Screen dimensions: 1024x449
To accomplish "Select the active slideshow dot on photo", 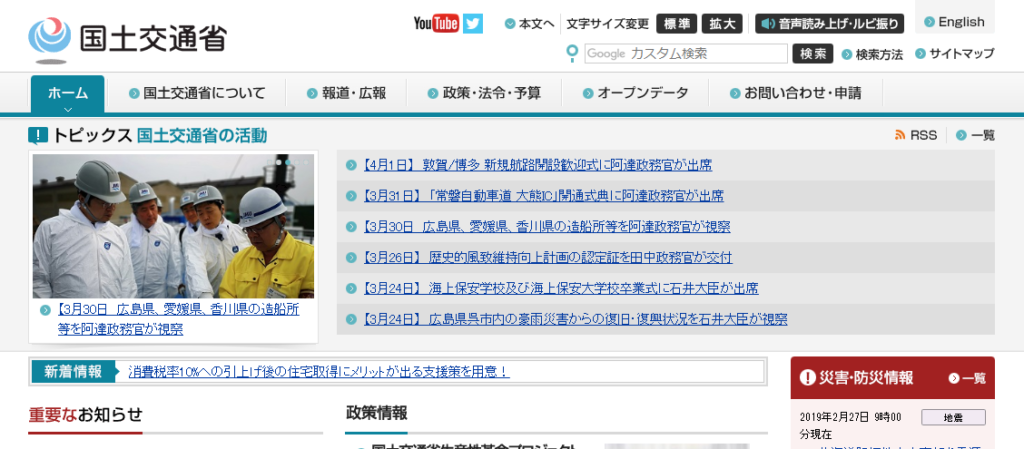I will [287, 161].
